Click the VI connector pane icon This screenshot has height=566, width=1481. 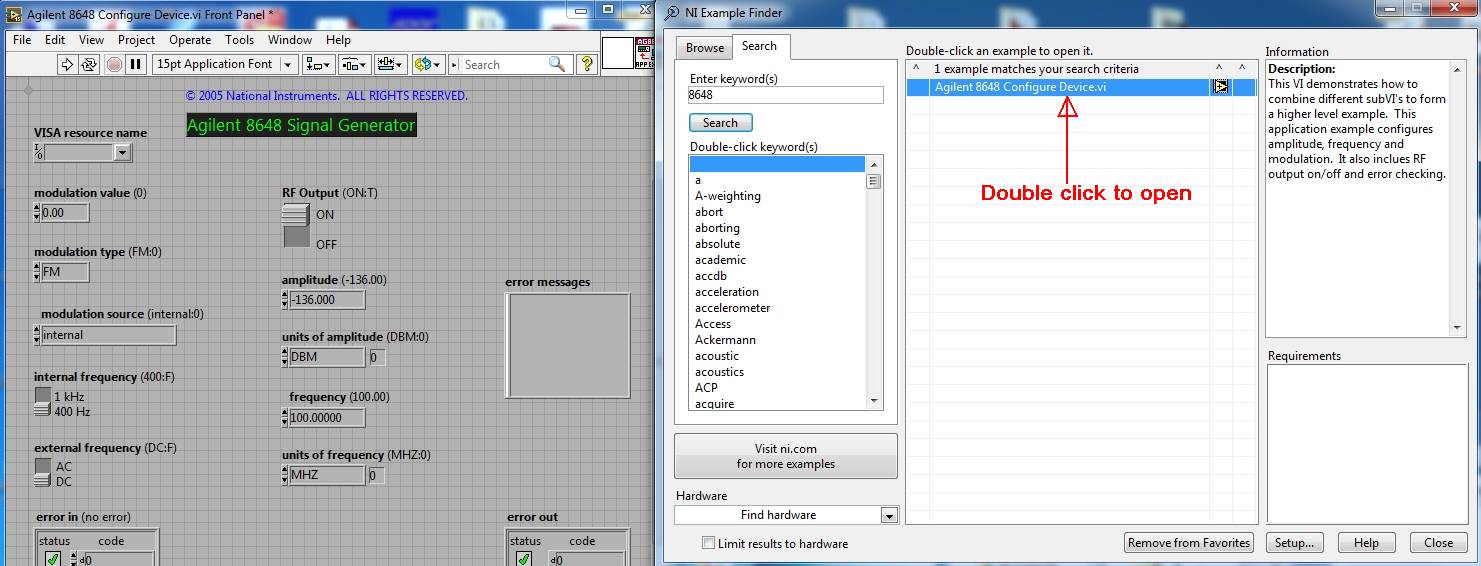coord(616,54)
